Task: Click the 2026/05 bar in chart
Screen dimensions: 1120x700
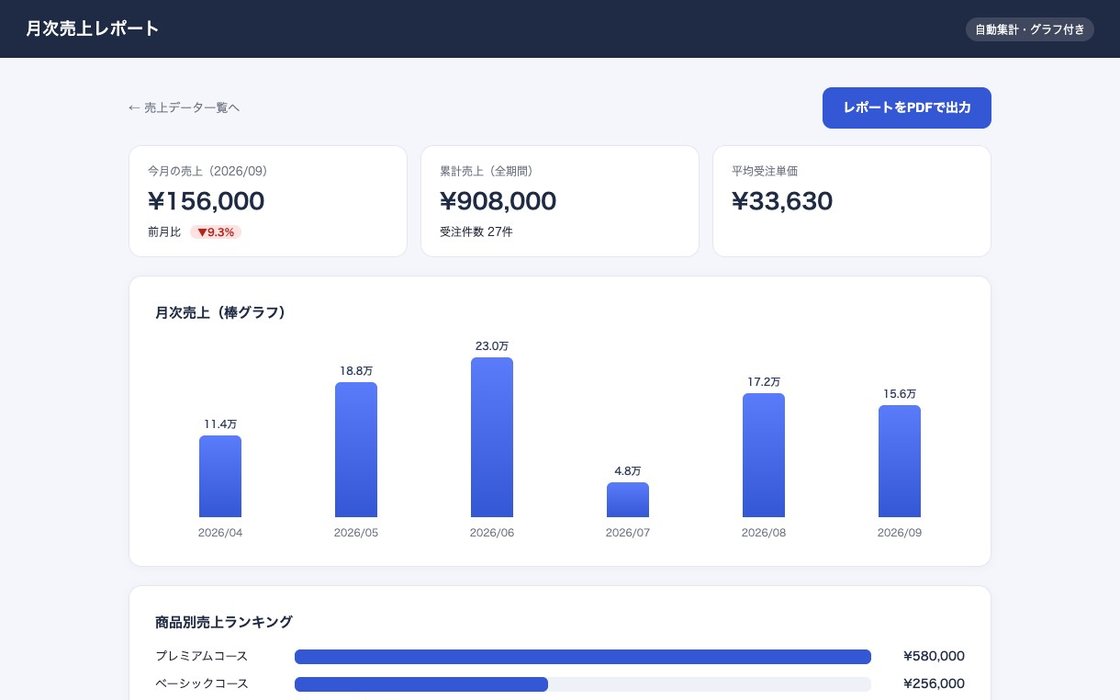Action: 356,450
